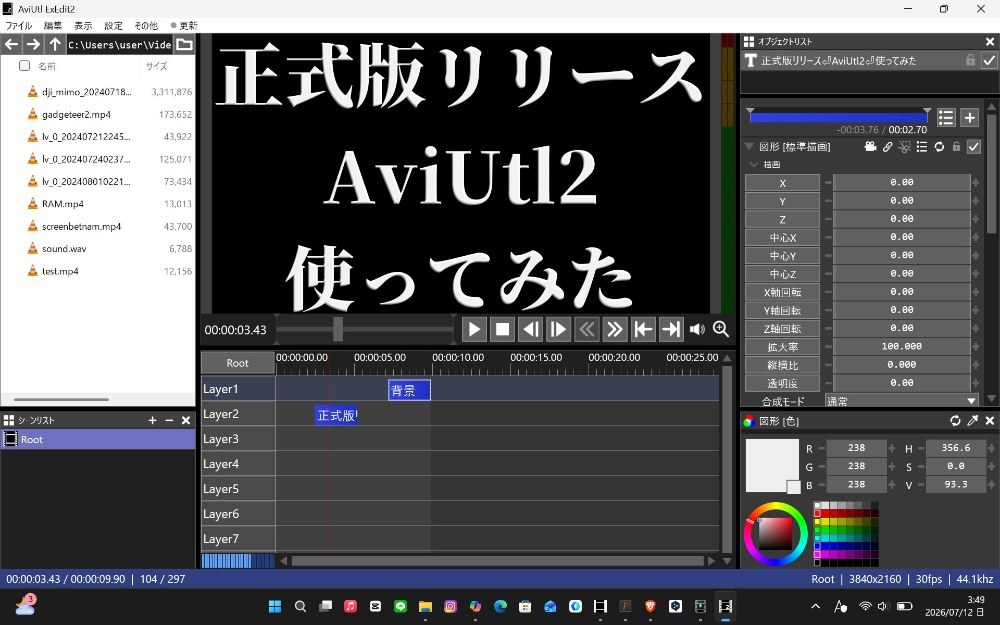Click the 拡大率 value field 100.000

901,346
